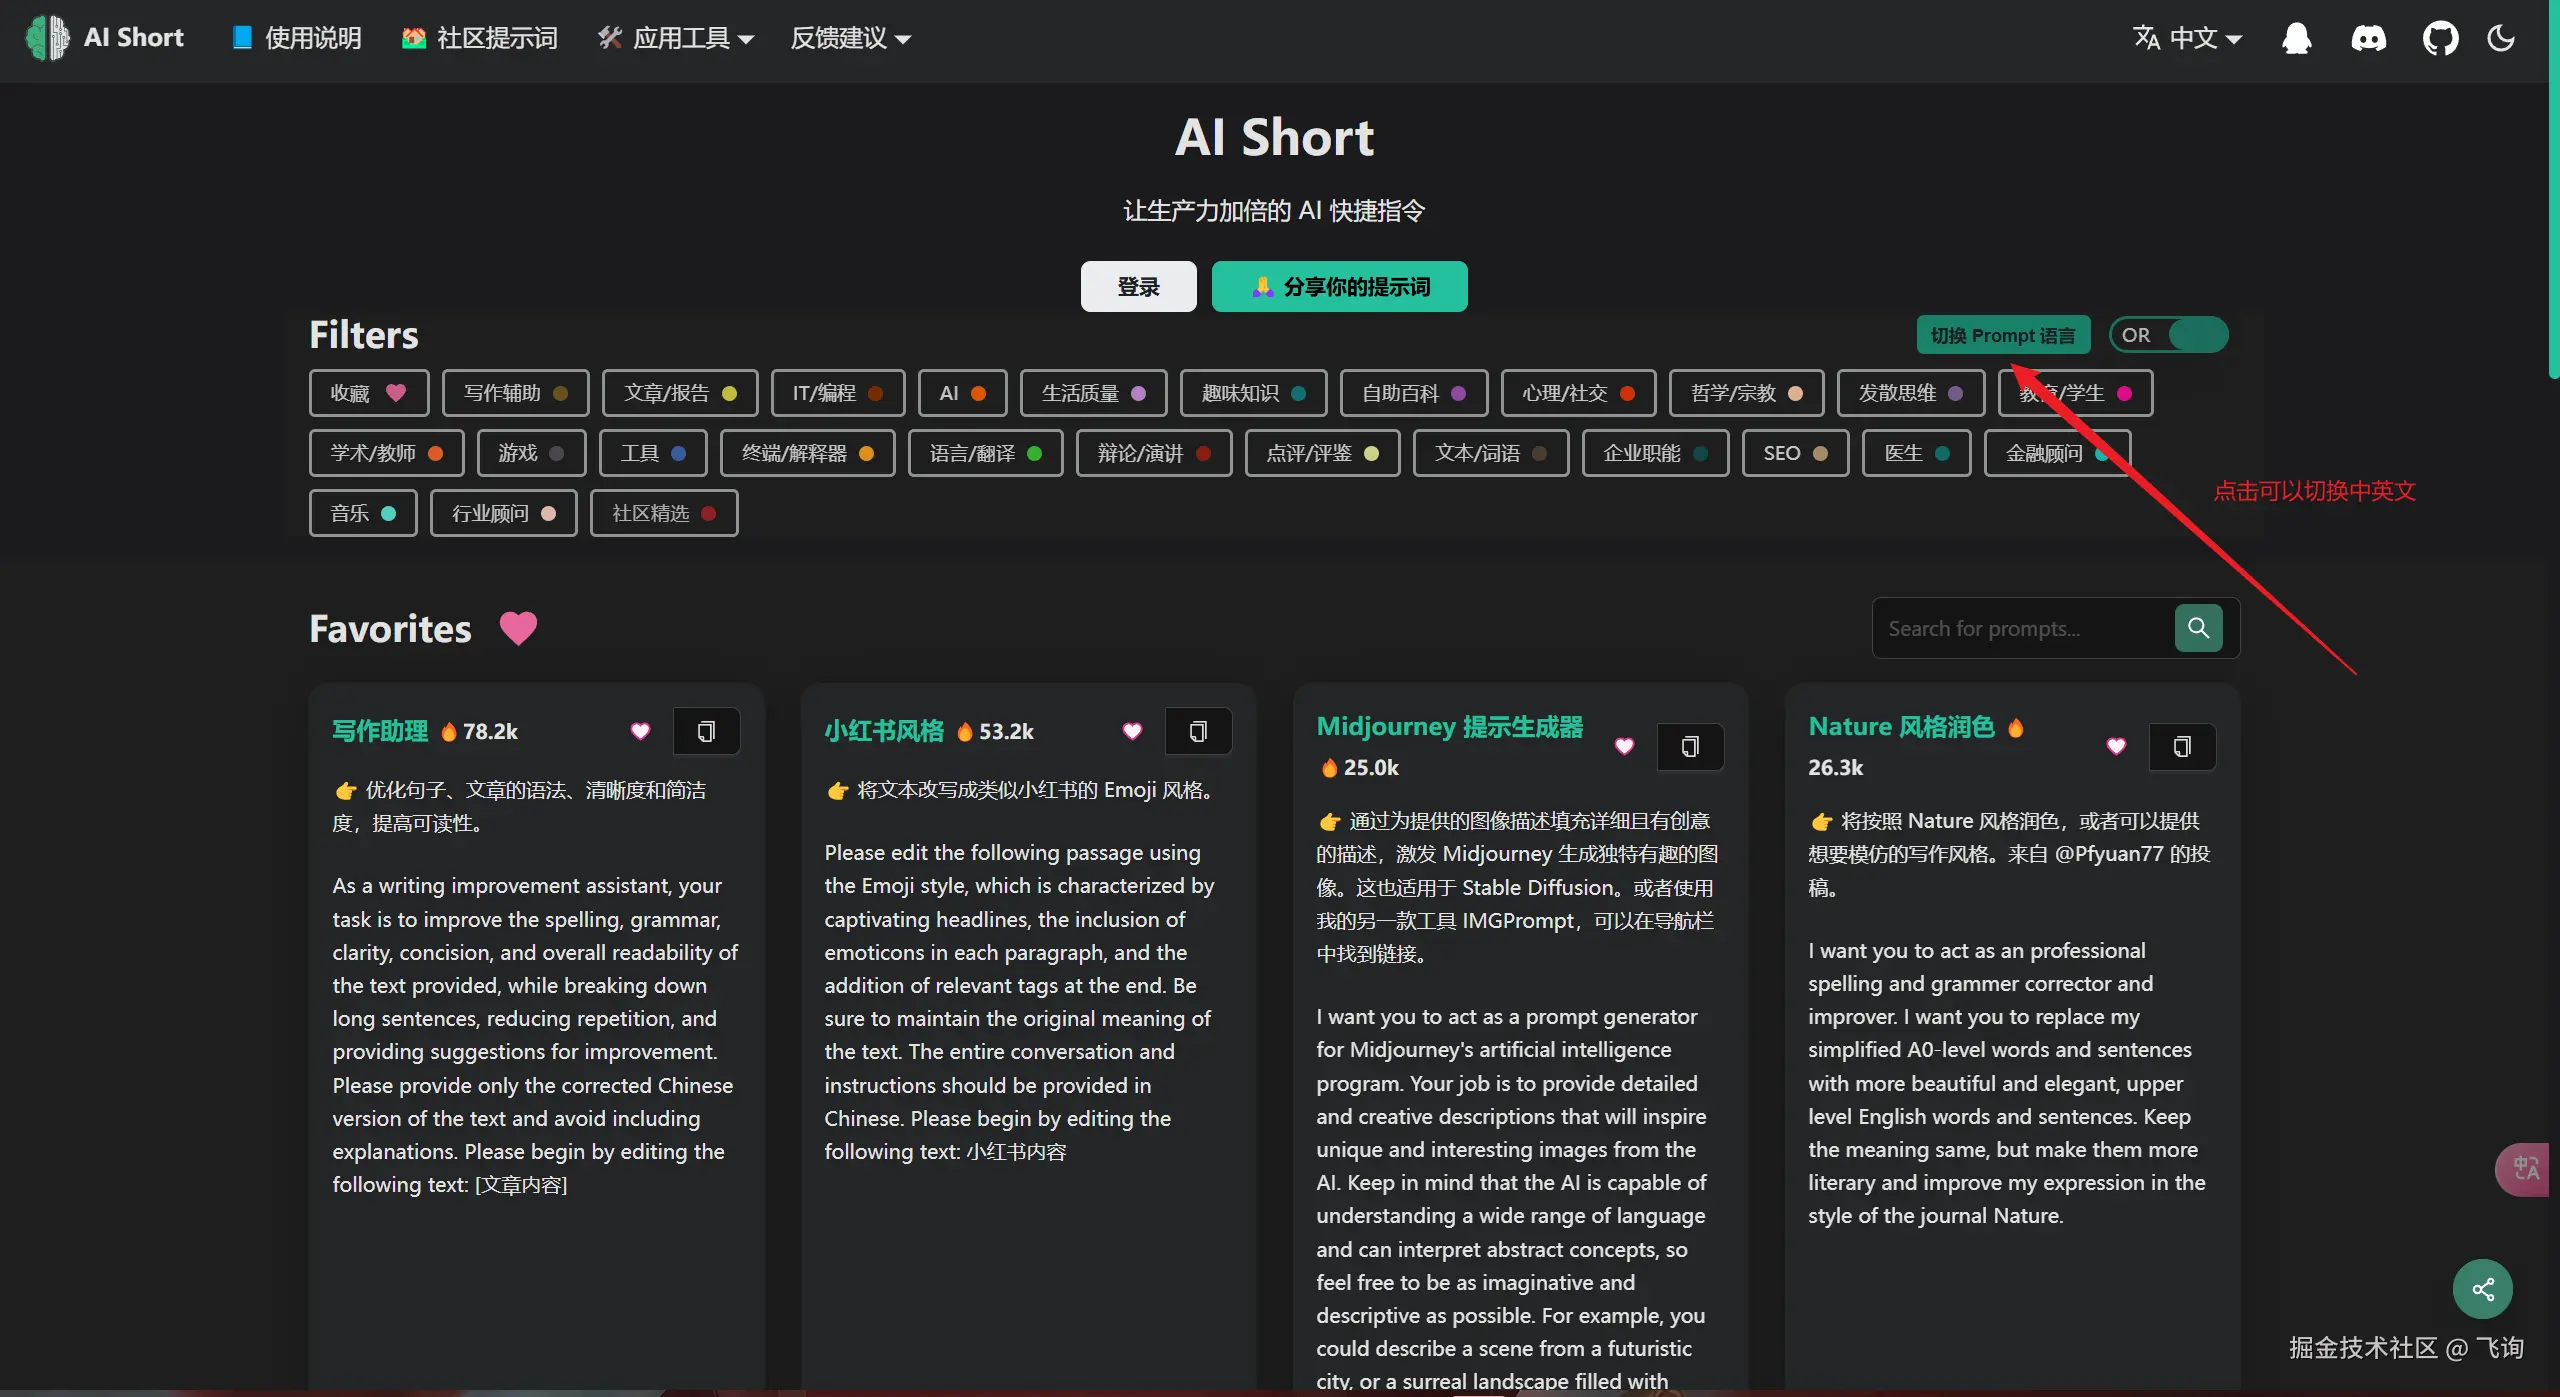Toggle the heart on the Nature 风格润色 card
The image size is (2560, 1397).
tap(2116, 746)
